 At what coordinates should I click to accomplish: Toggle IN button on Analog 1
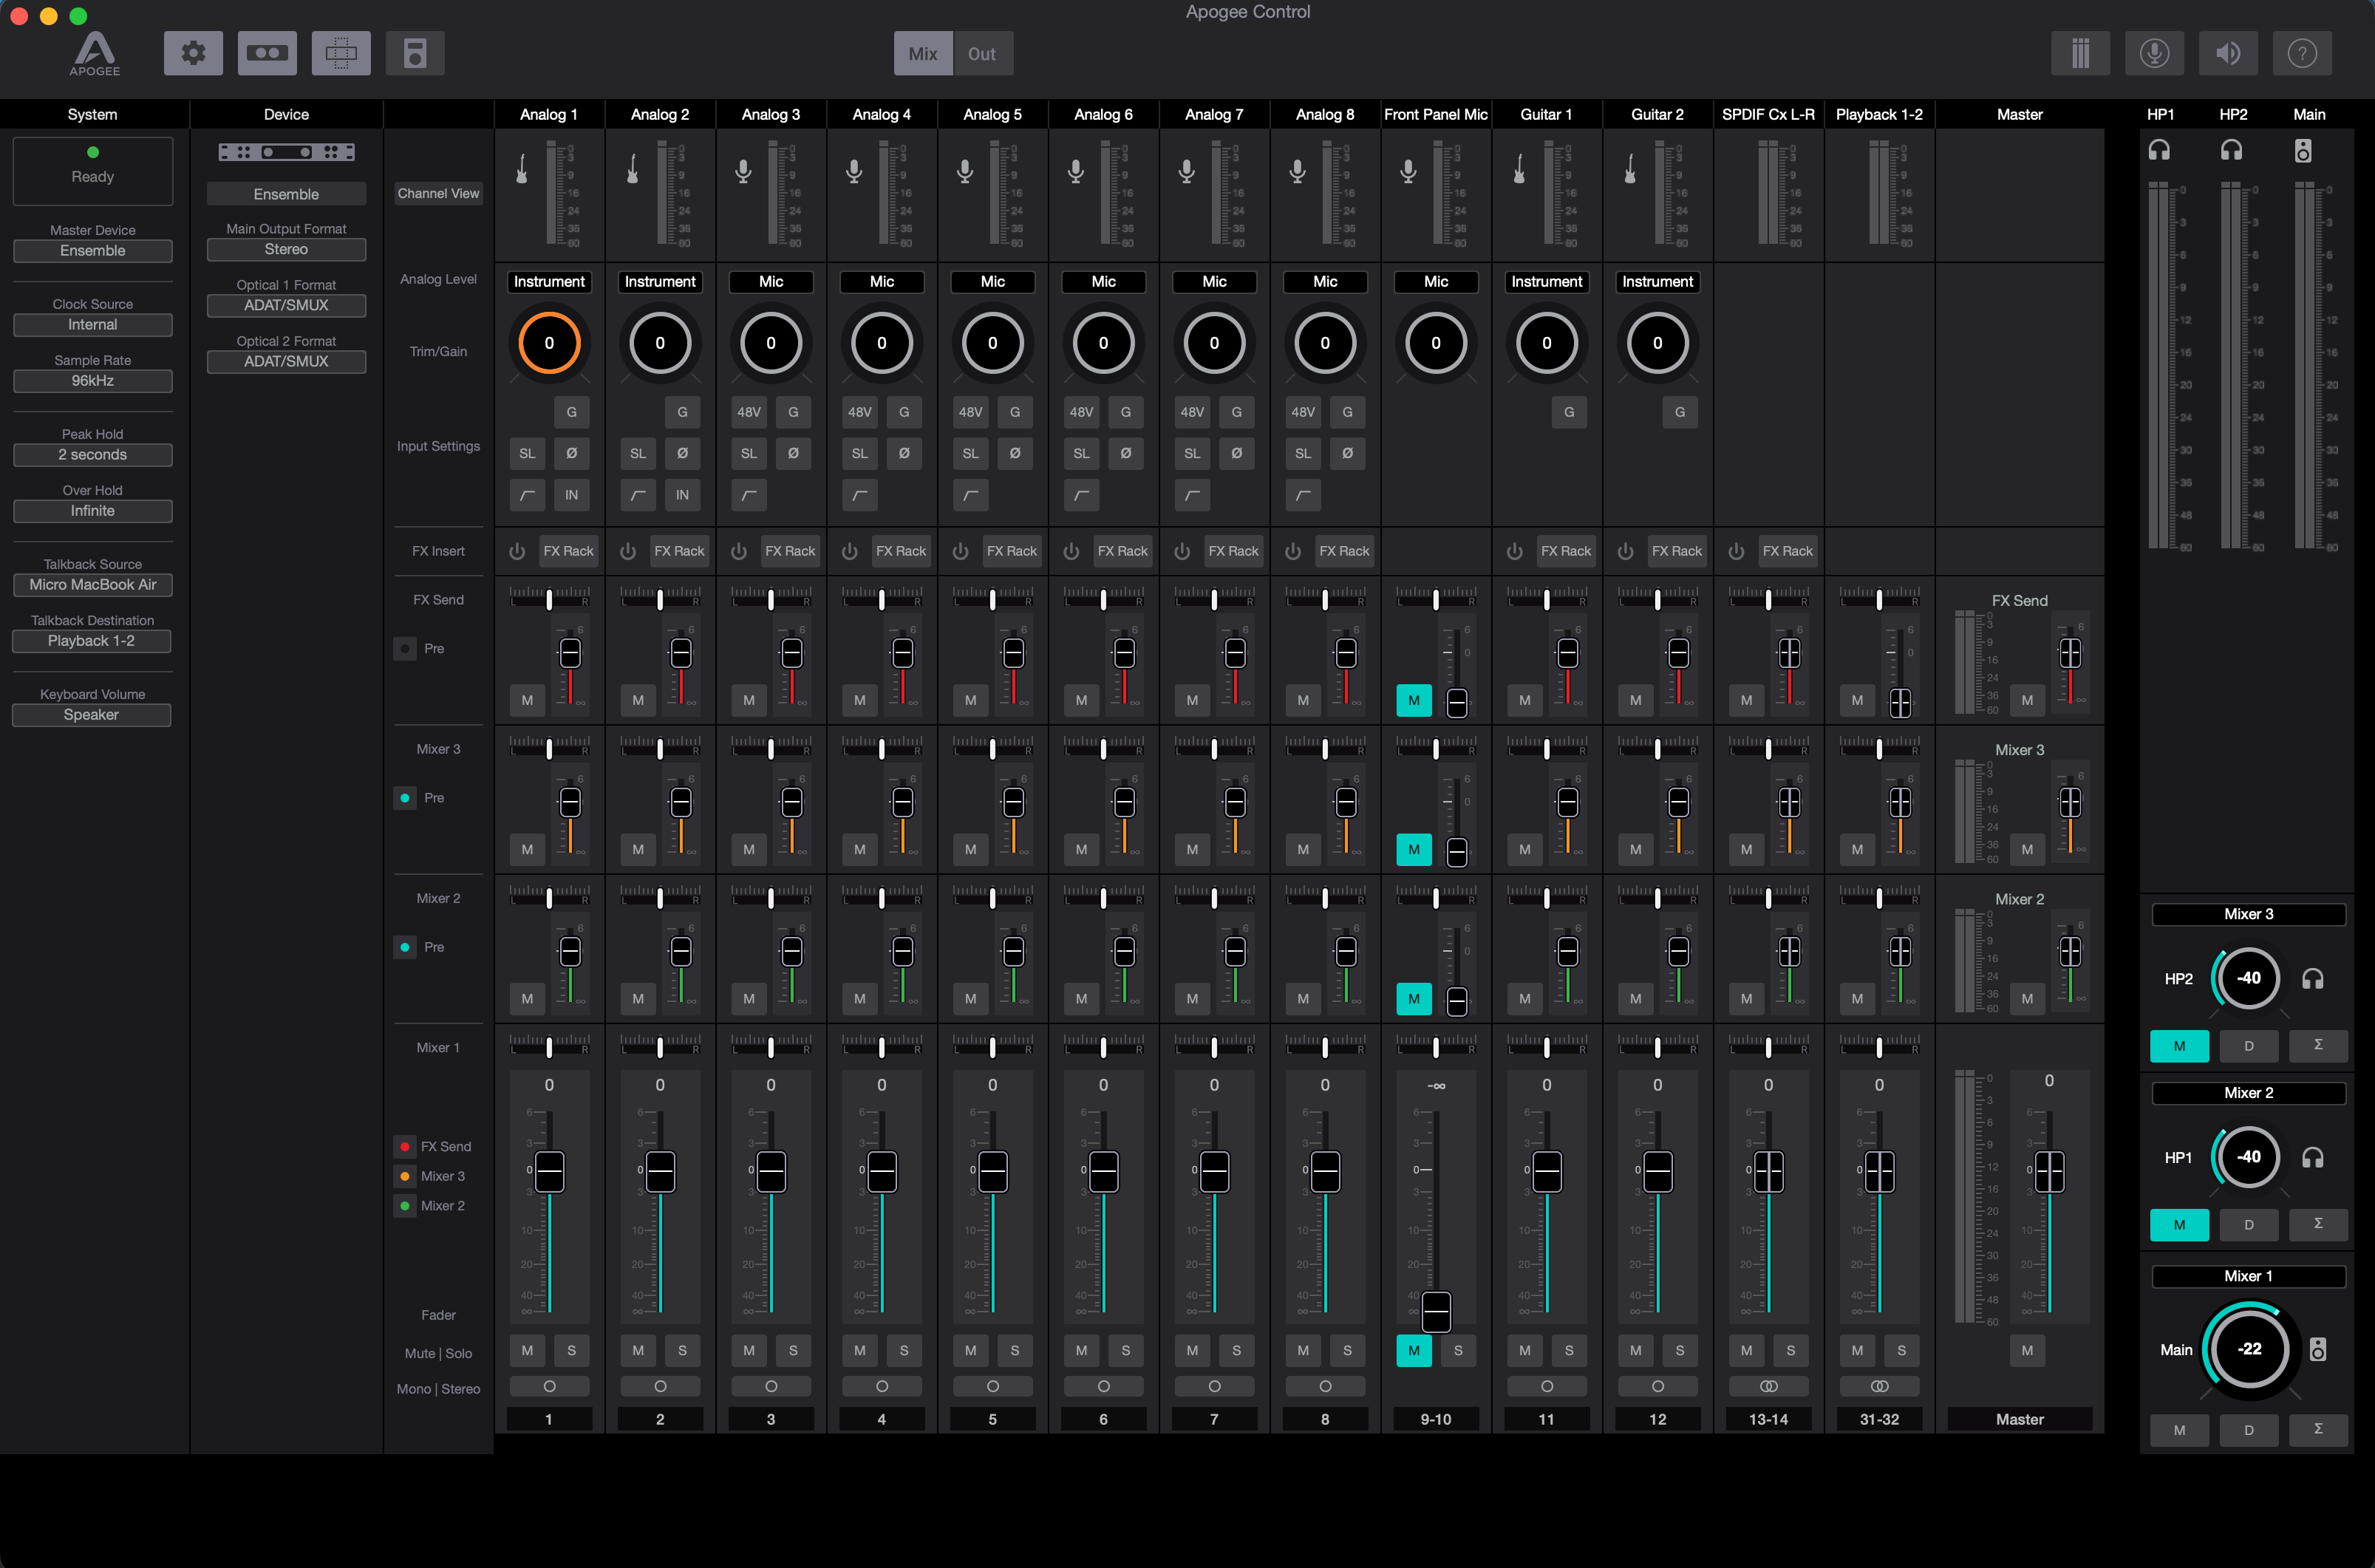click(x=571, y=495)
